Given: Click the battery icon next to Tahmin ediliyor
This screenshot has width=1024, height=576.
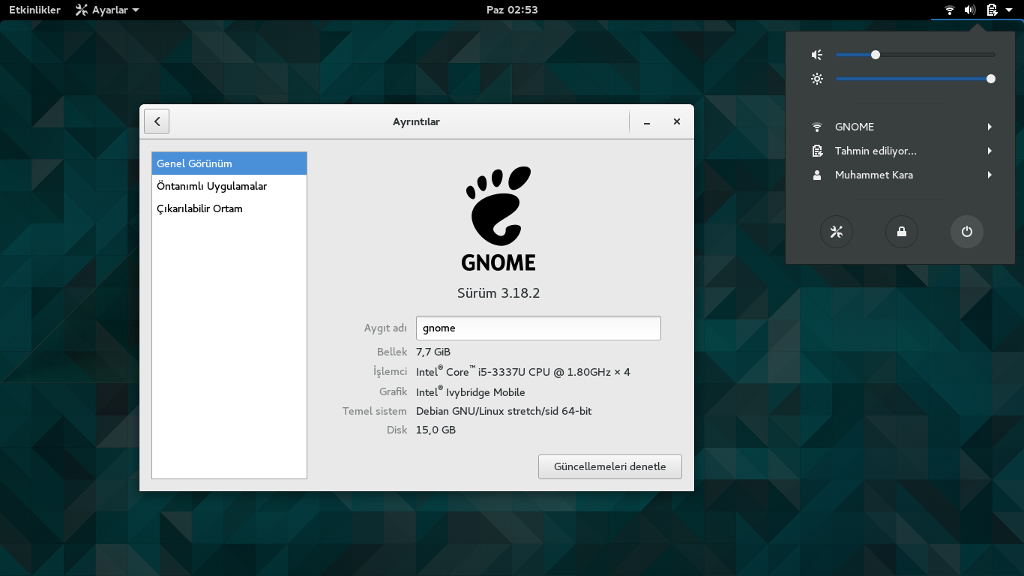Looking at the screenshot, I should 817,151.
